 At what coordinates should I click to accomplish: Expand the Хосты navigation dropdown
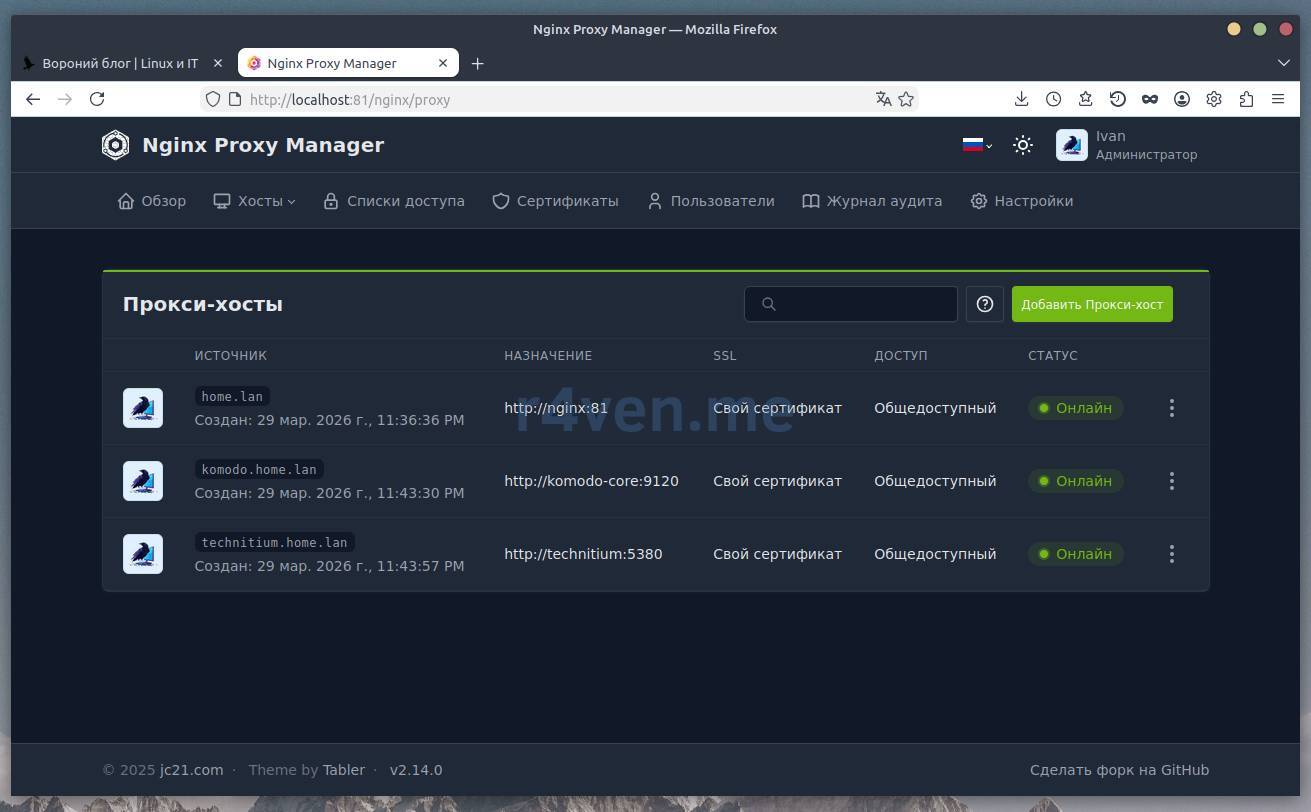(254, 201)
